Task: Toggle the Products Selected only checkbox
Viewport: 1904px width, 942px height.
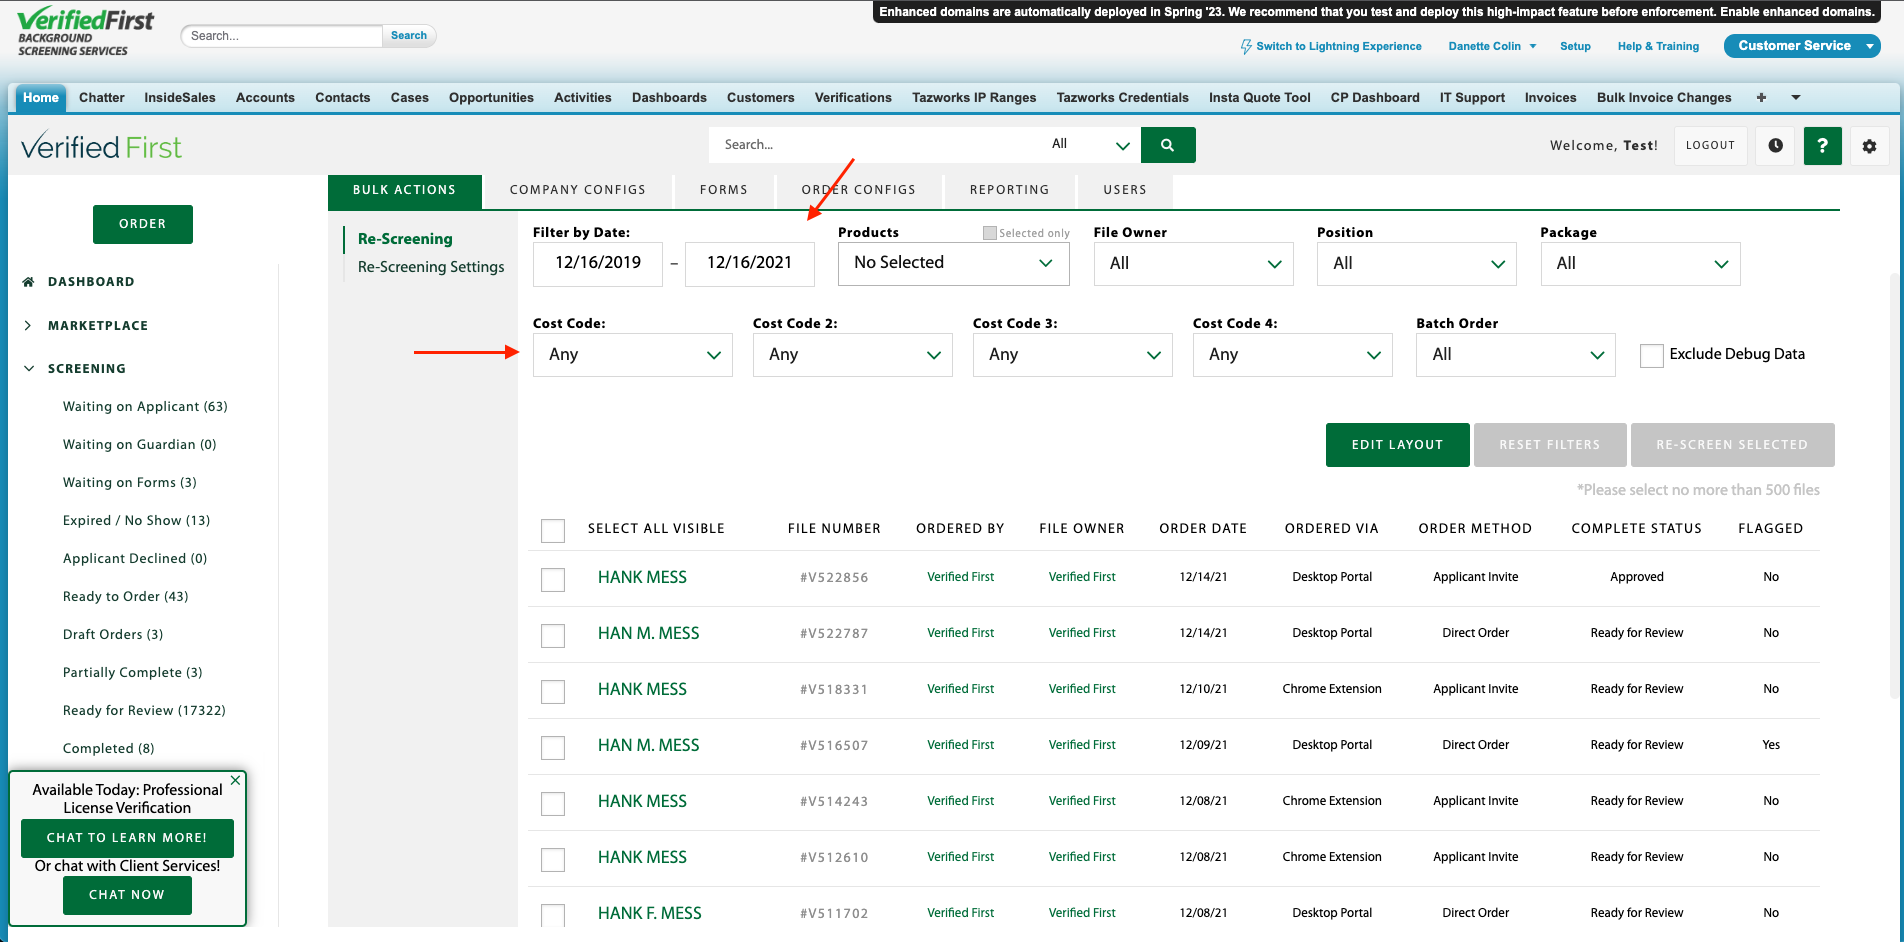Action: coord(990,233)
